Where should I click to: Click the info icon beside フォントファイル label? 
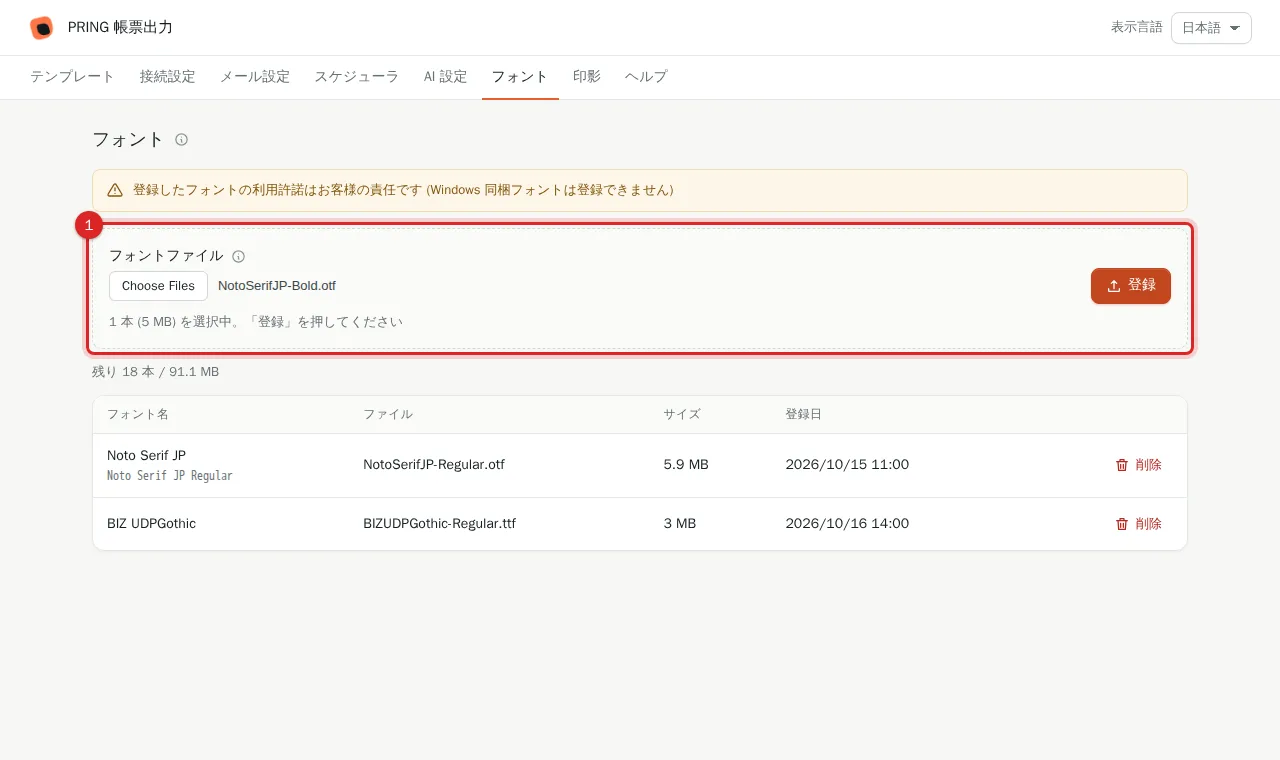coord(238,257)
